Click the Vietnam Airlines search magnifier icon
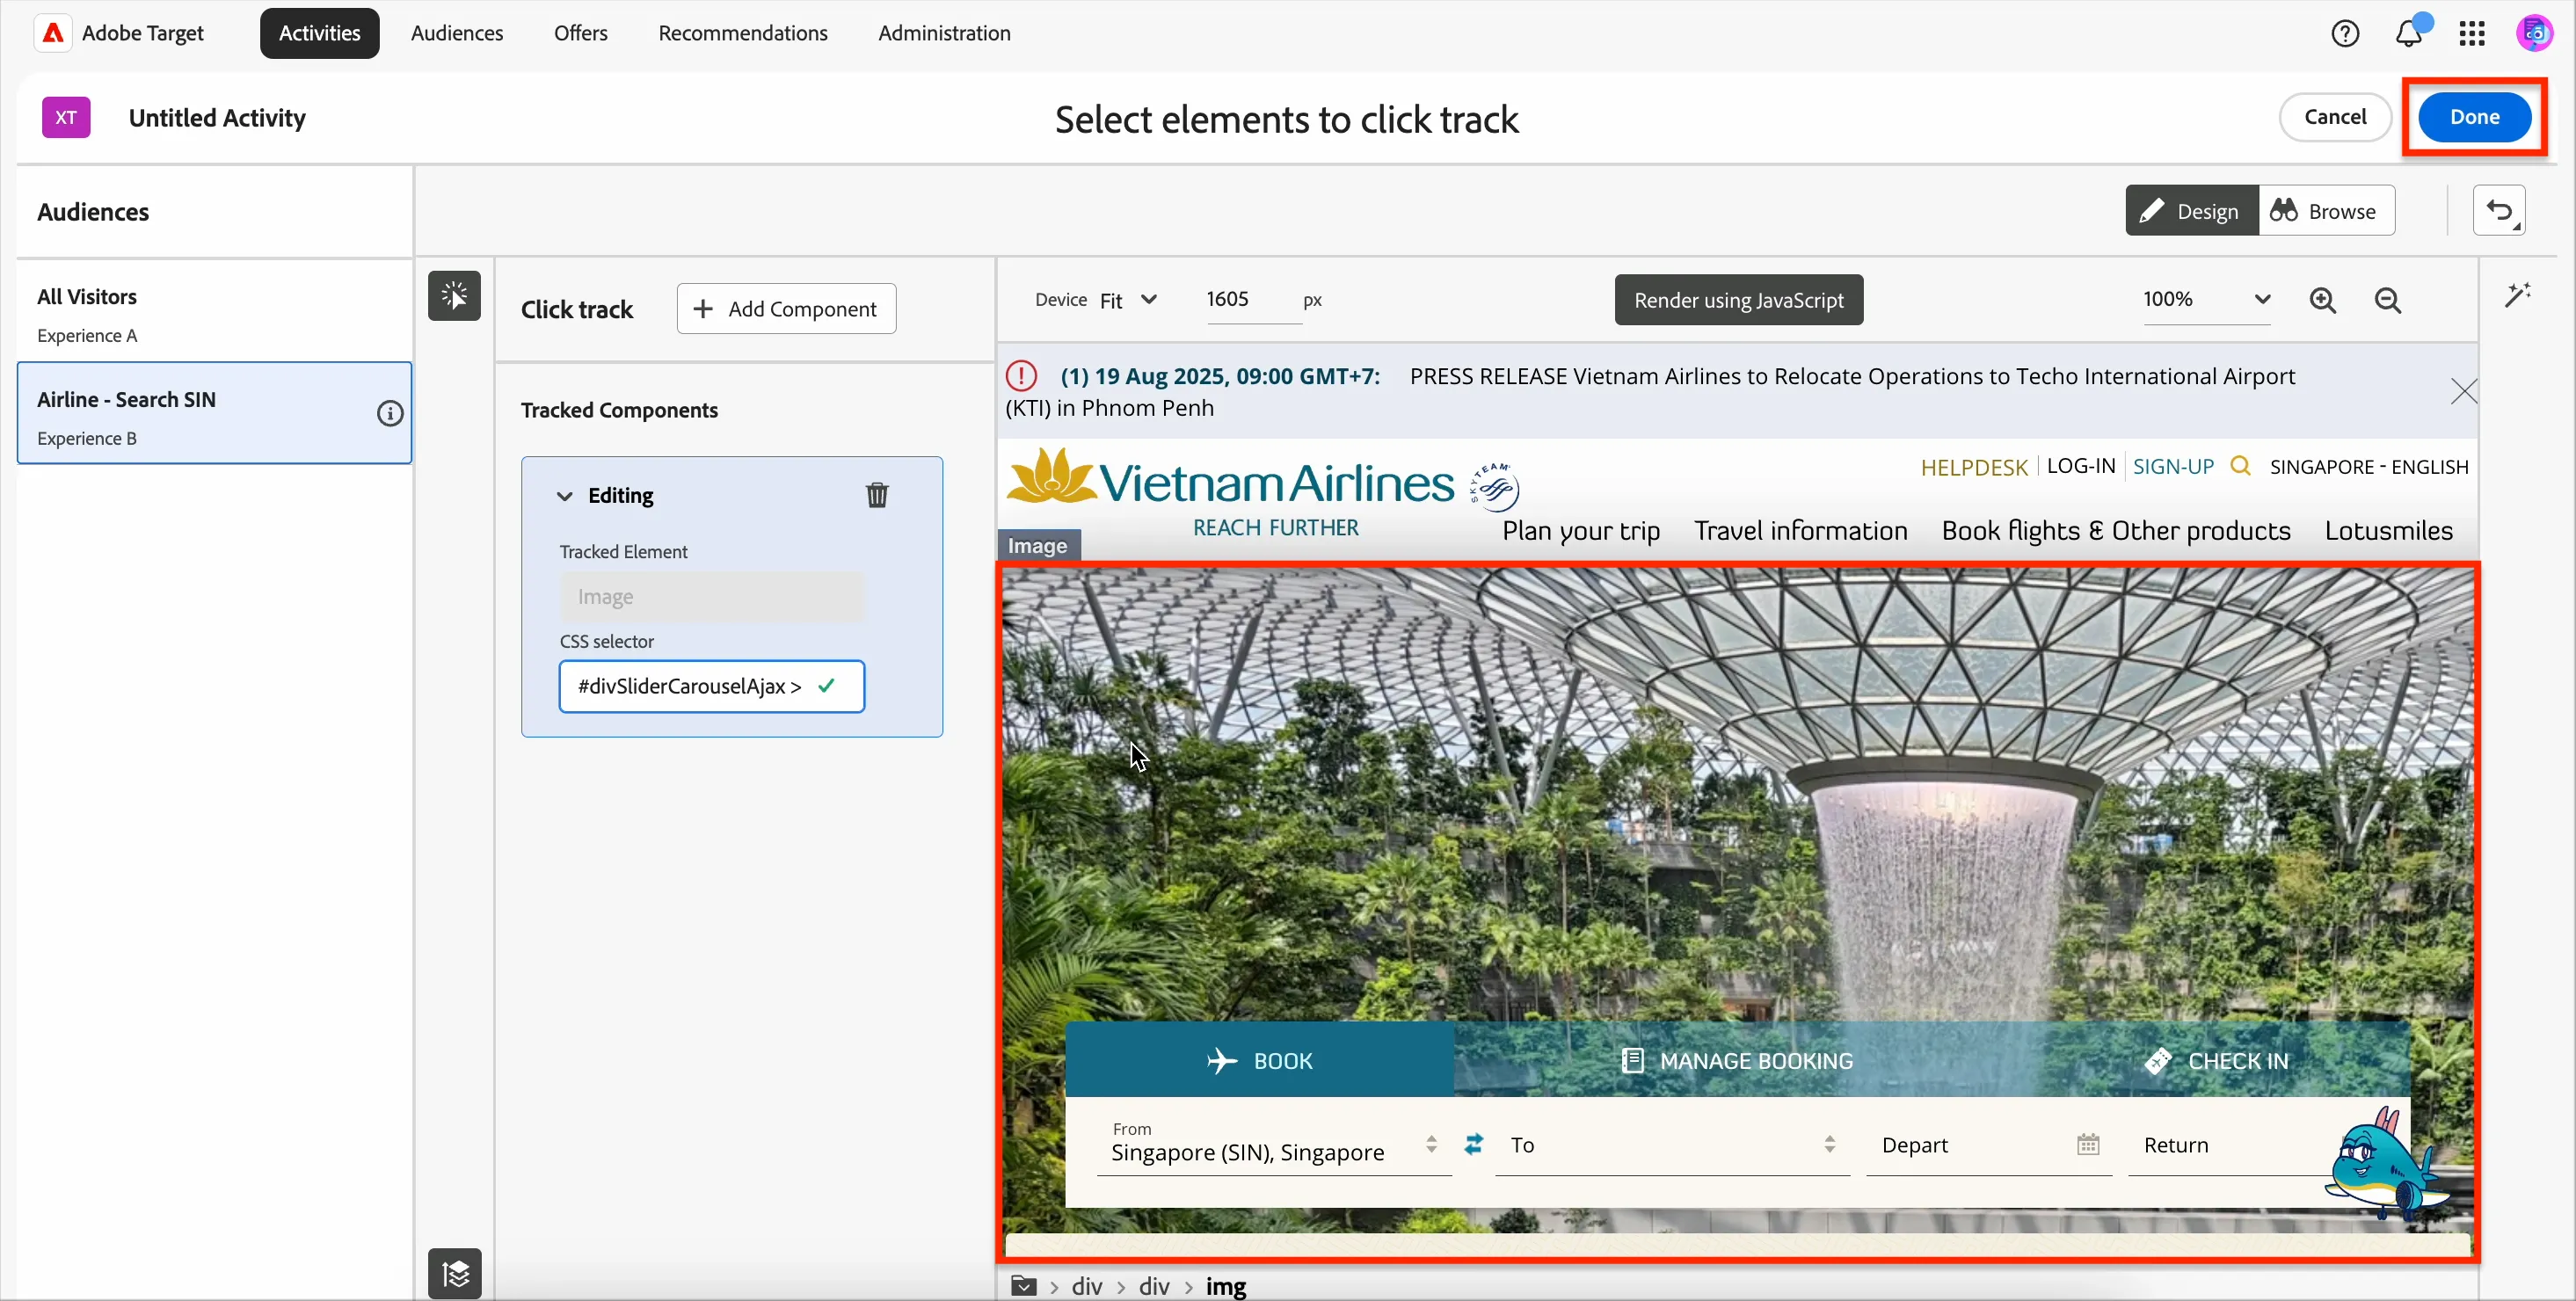The height and width of the screenshot is (1301, 2576). point(2240,466)
